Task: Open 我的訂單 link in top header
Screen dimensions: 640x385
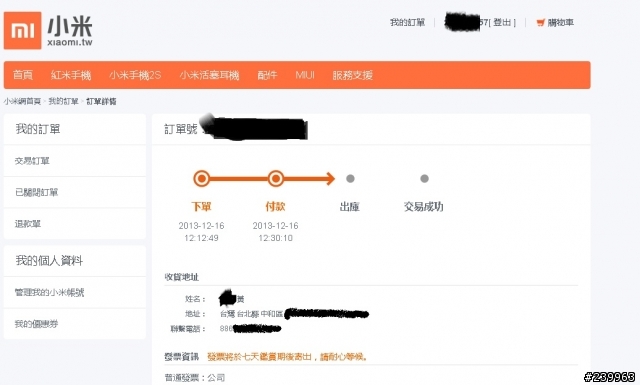Action: pos(407,22)
